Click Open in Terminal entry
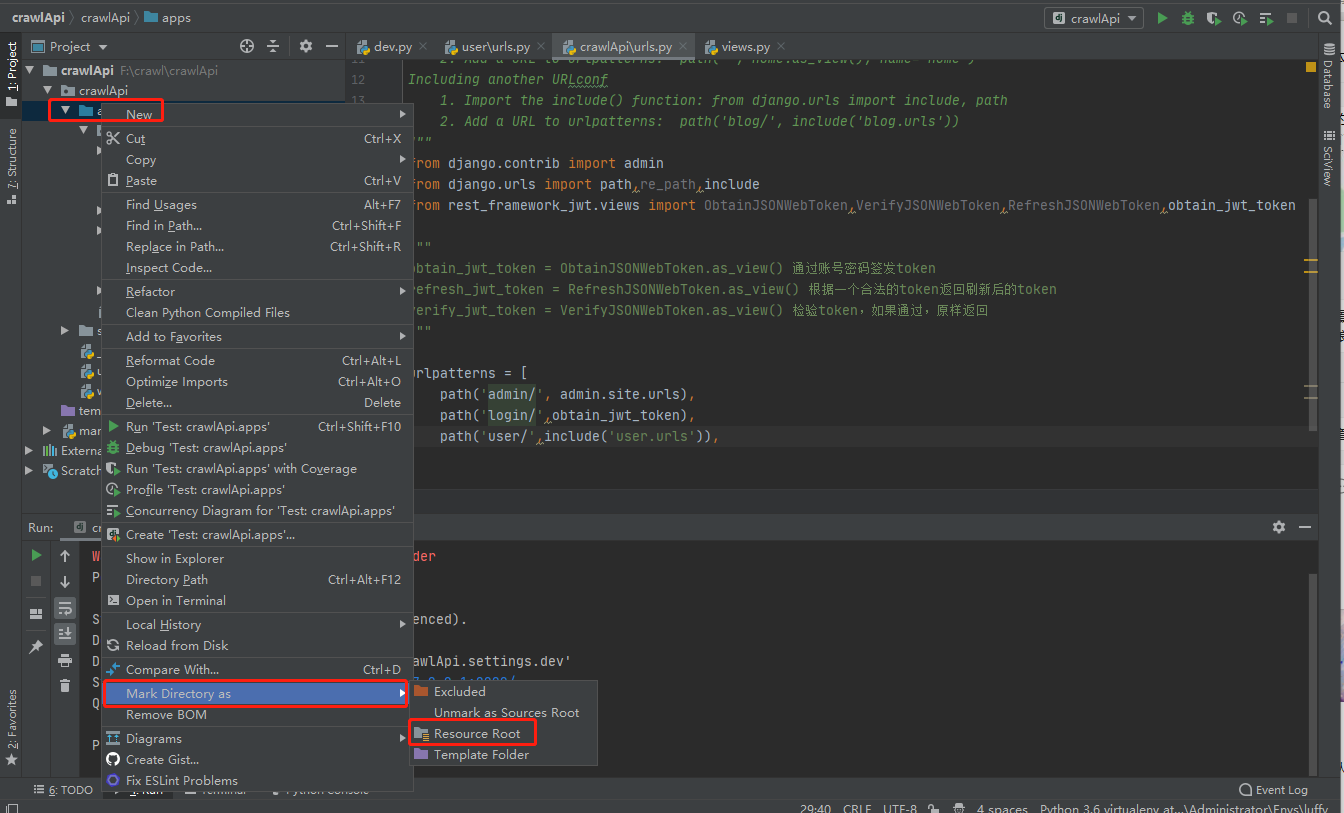Image resolution: width=1344 pixels, height=813 pixels. click(257, 600)
